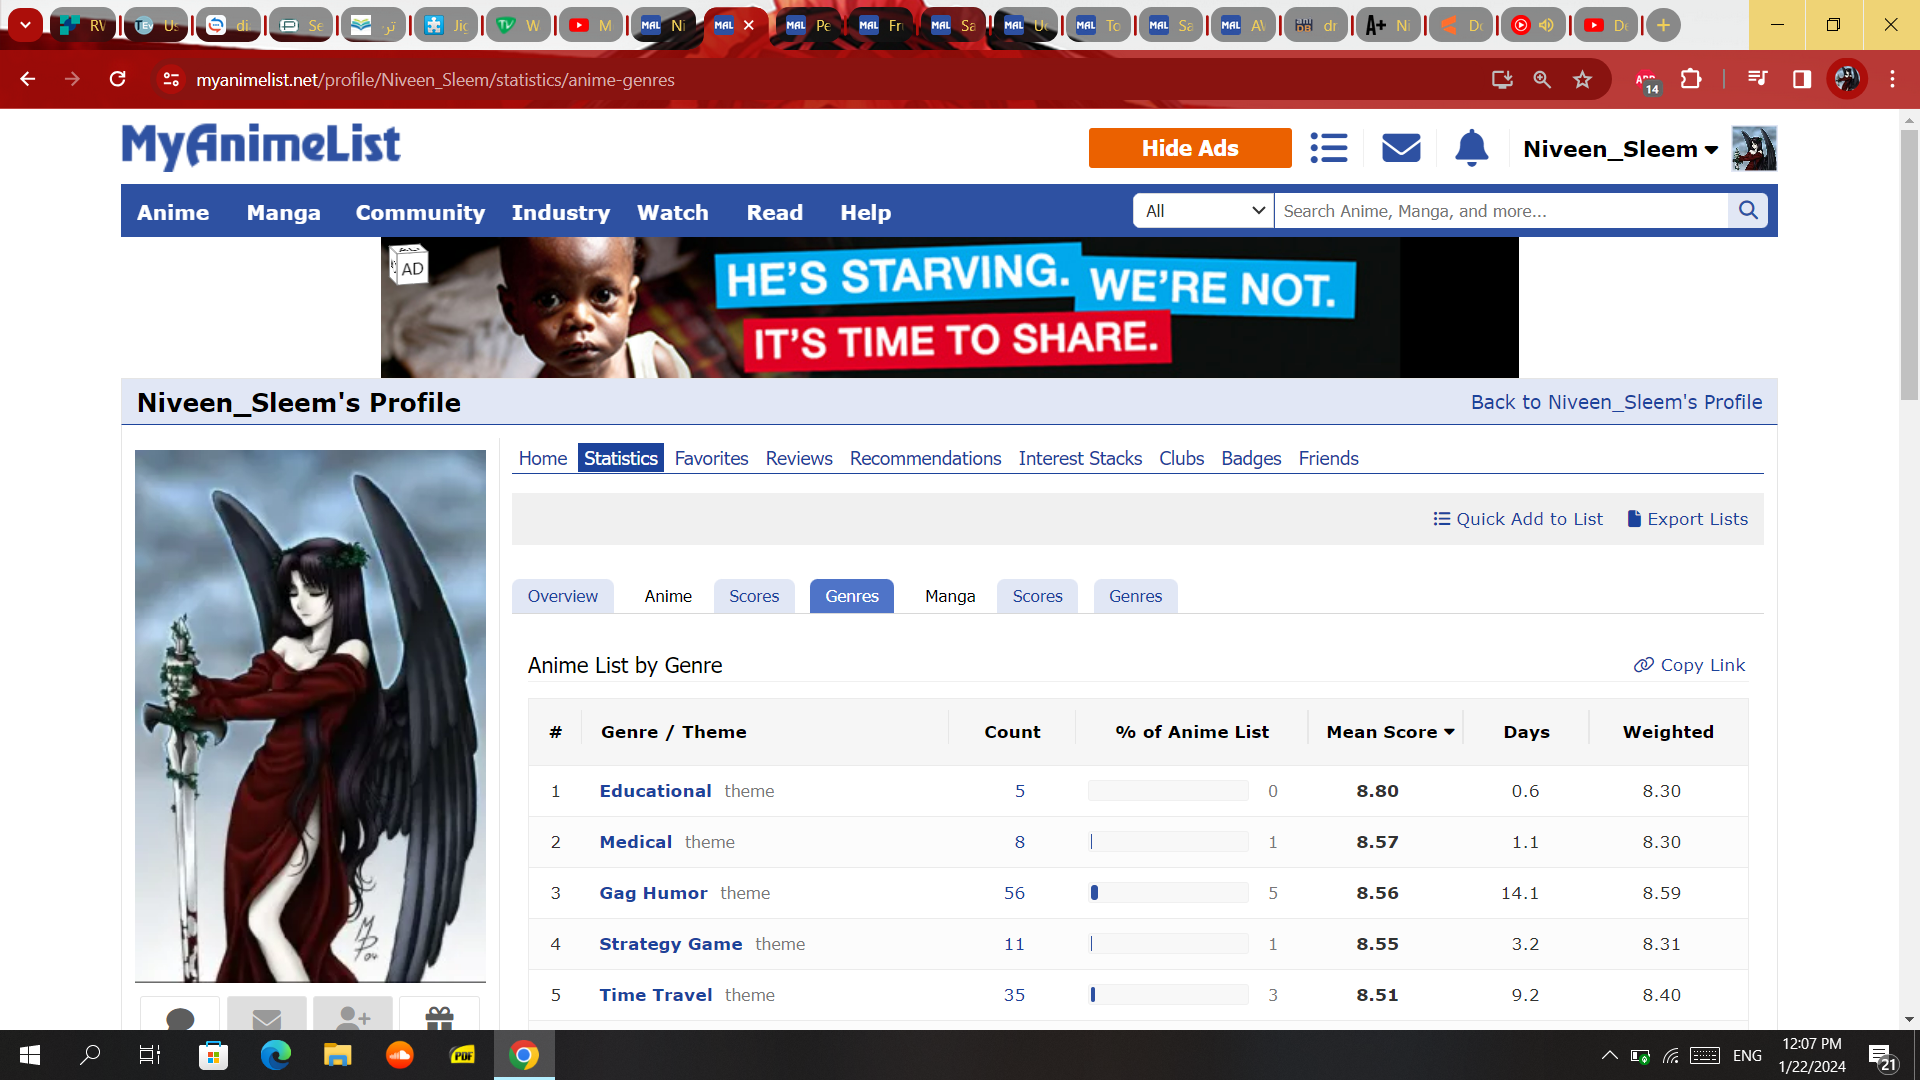
Task: Bookmark this page with the star icon
Action: 1582,79
